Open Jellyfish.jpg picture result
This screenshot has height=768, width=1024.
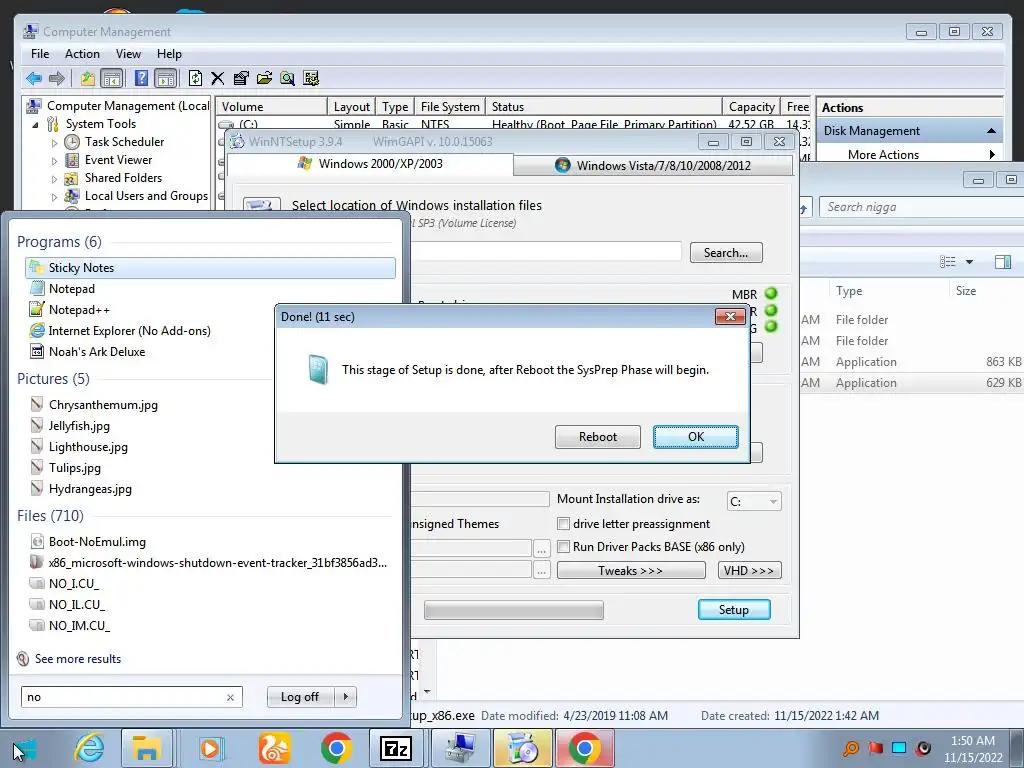[79, 426]
